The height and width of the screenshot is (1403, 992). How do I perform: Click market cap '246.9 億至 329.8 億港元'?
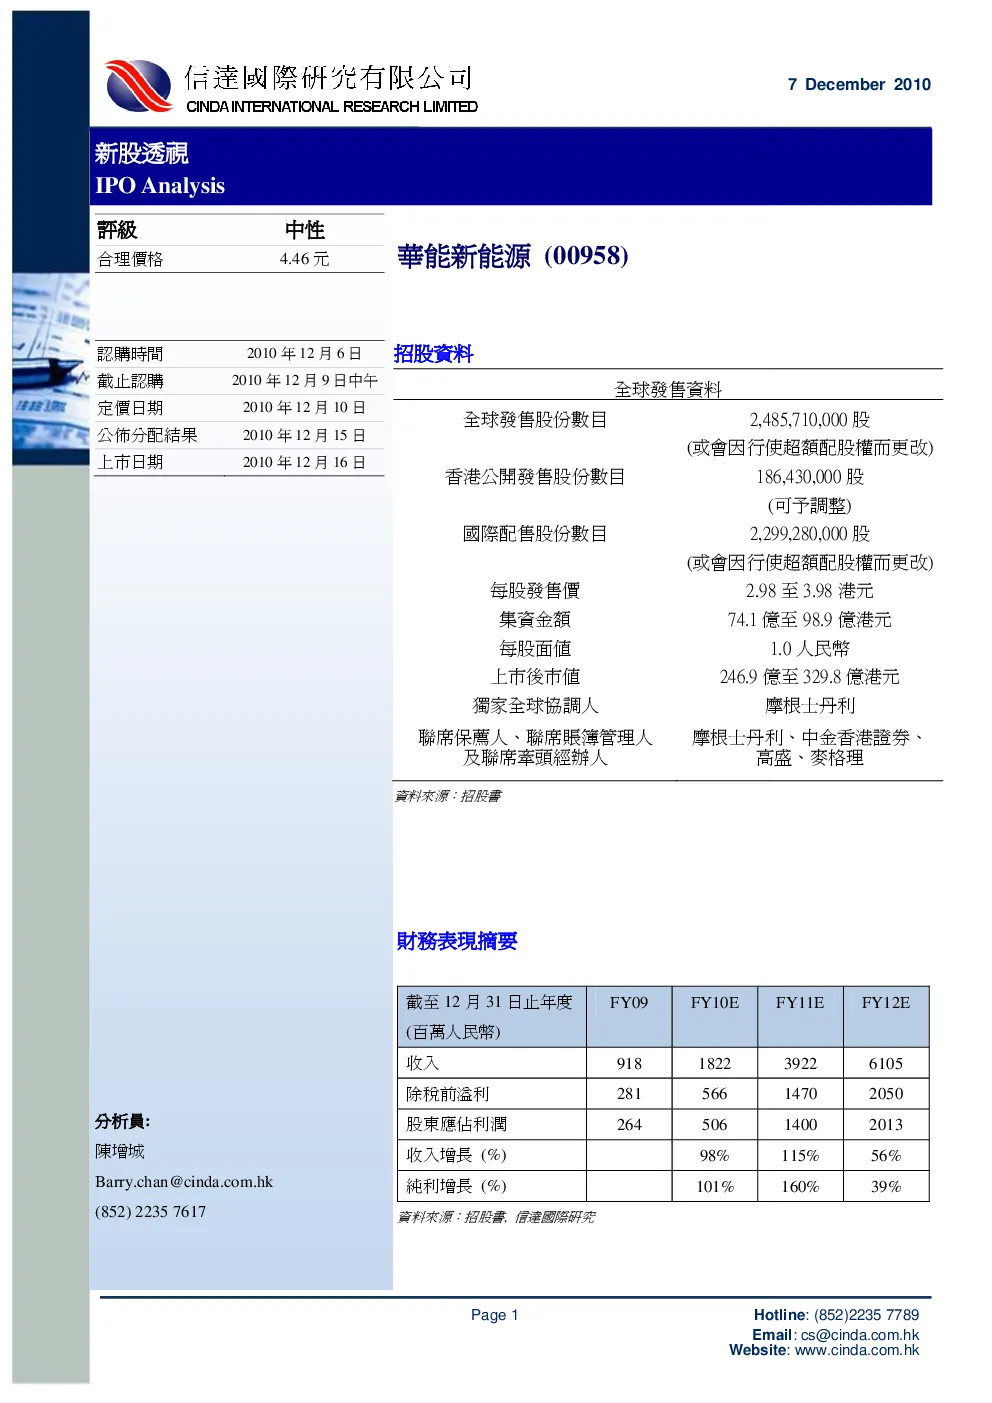click(x=810, y=677)
